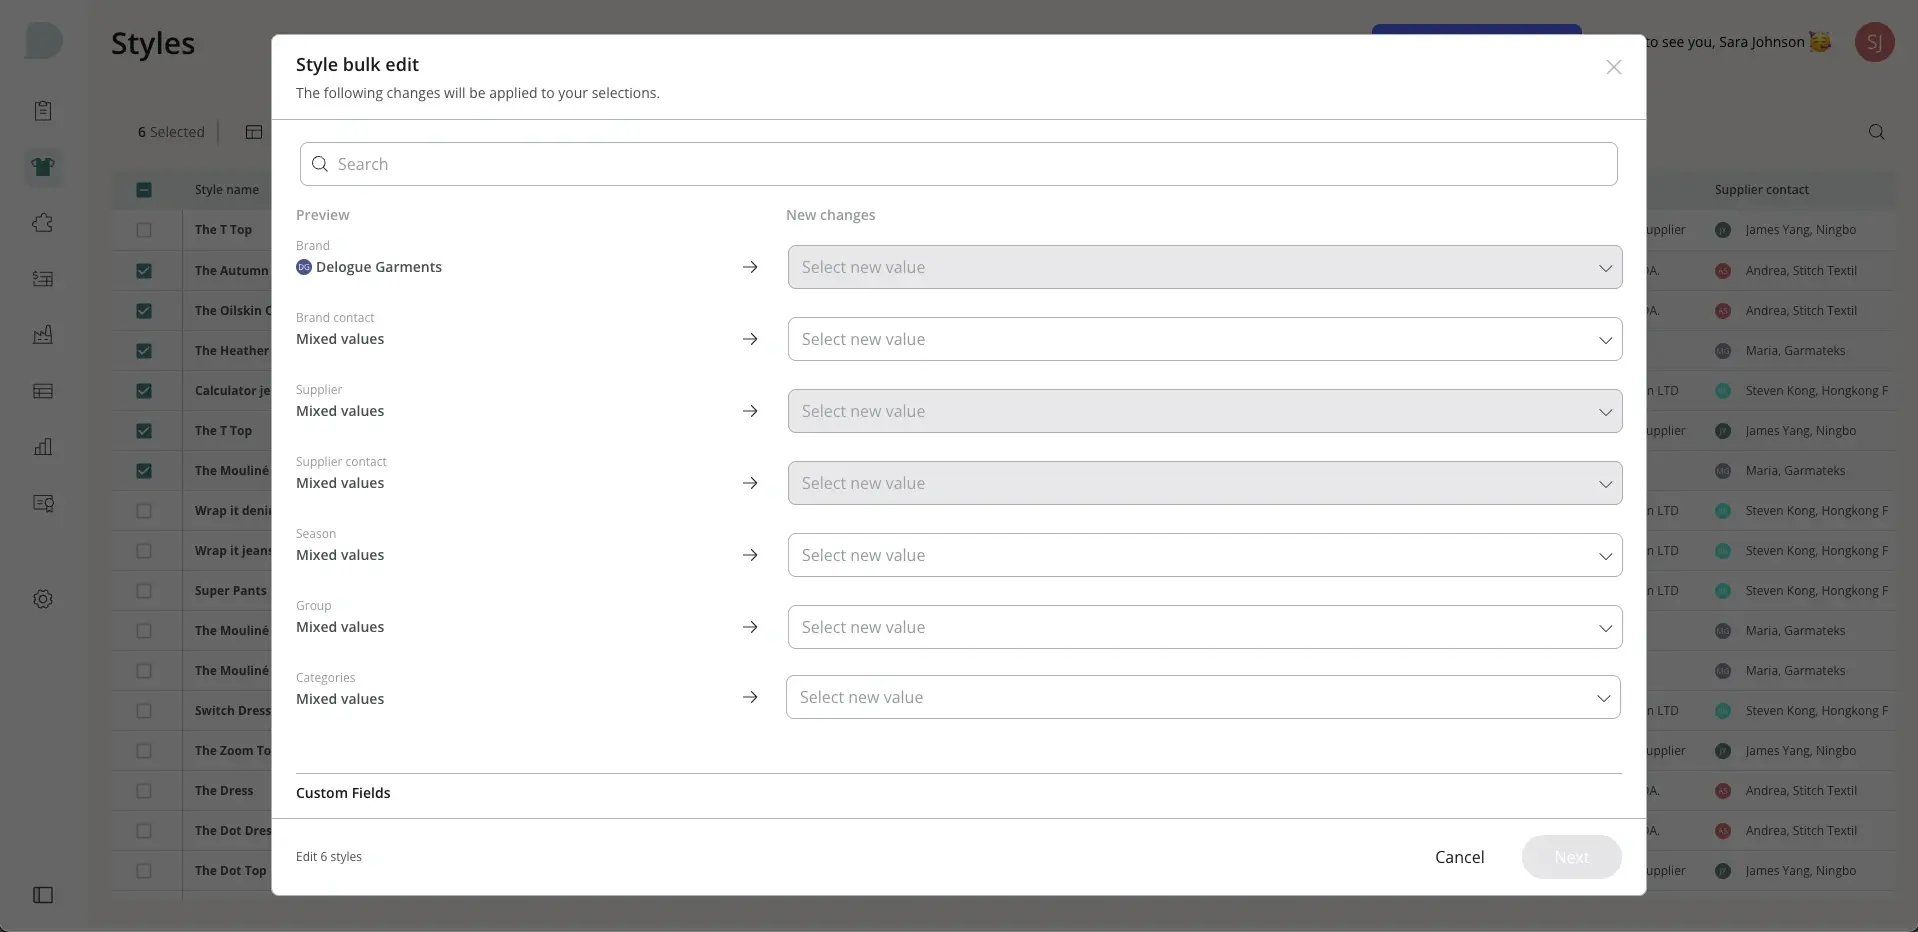The height and width of the screenshot is (932, 1918).
Task: Open the bar chart icon in sidebar
Action: [43, 447]
